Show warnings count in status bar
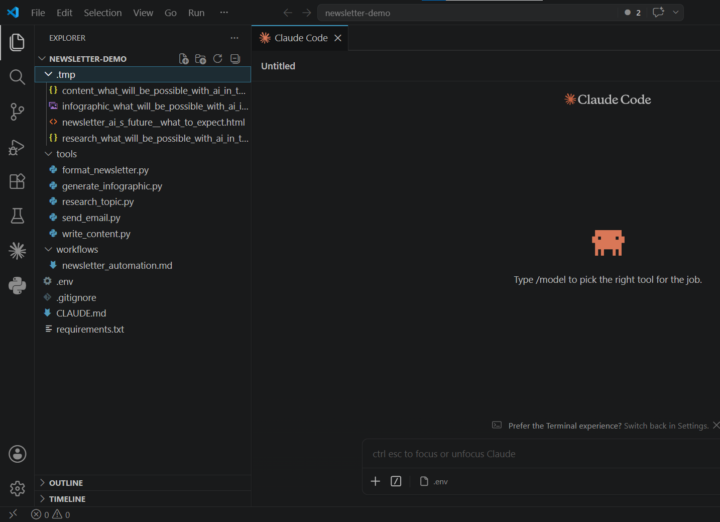 coord(62,515)
